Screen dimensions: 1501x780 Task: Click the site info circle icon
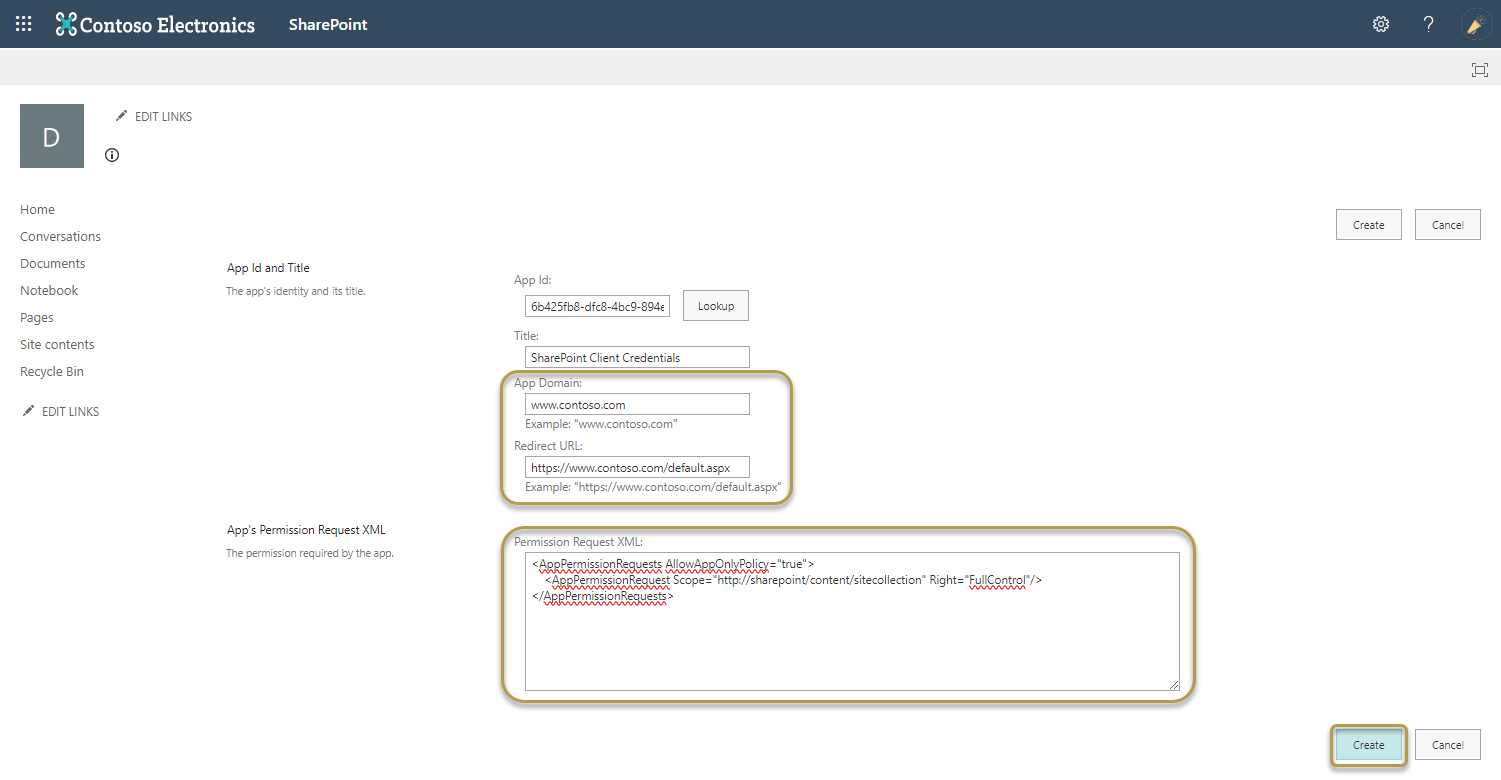[112, 155]
